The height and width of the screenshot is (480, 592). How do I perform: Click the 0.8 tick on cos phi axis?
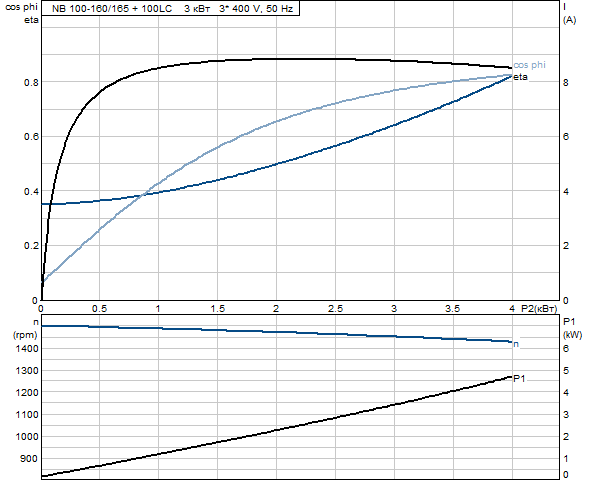pyautogui.click(x=31, y=82)
